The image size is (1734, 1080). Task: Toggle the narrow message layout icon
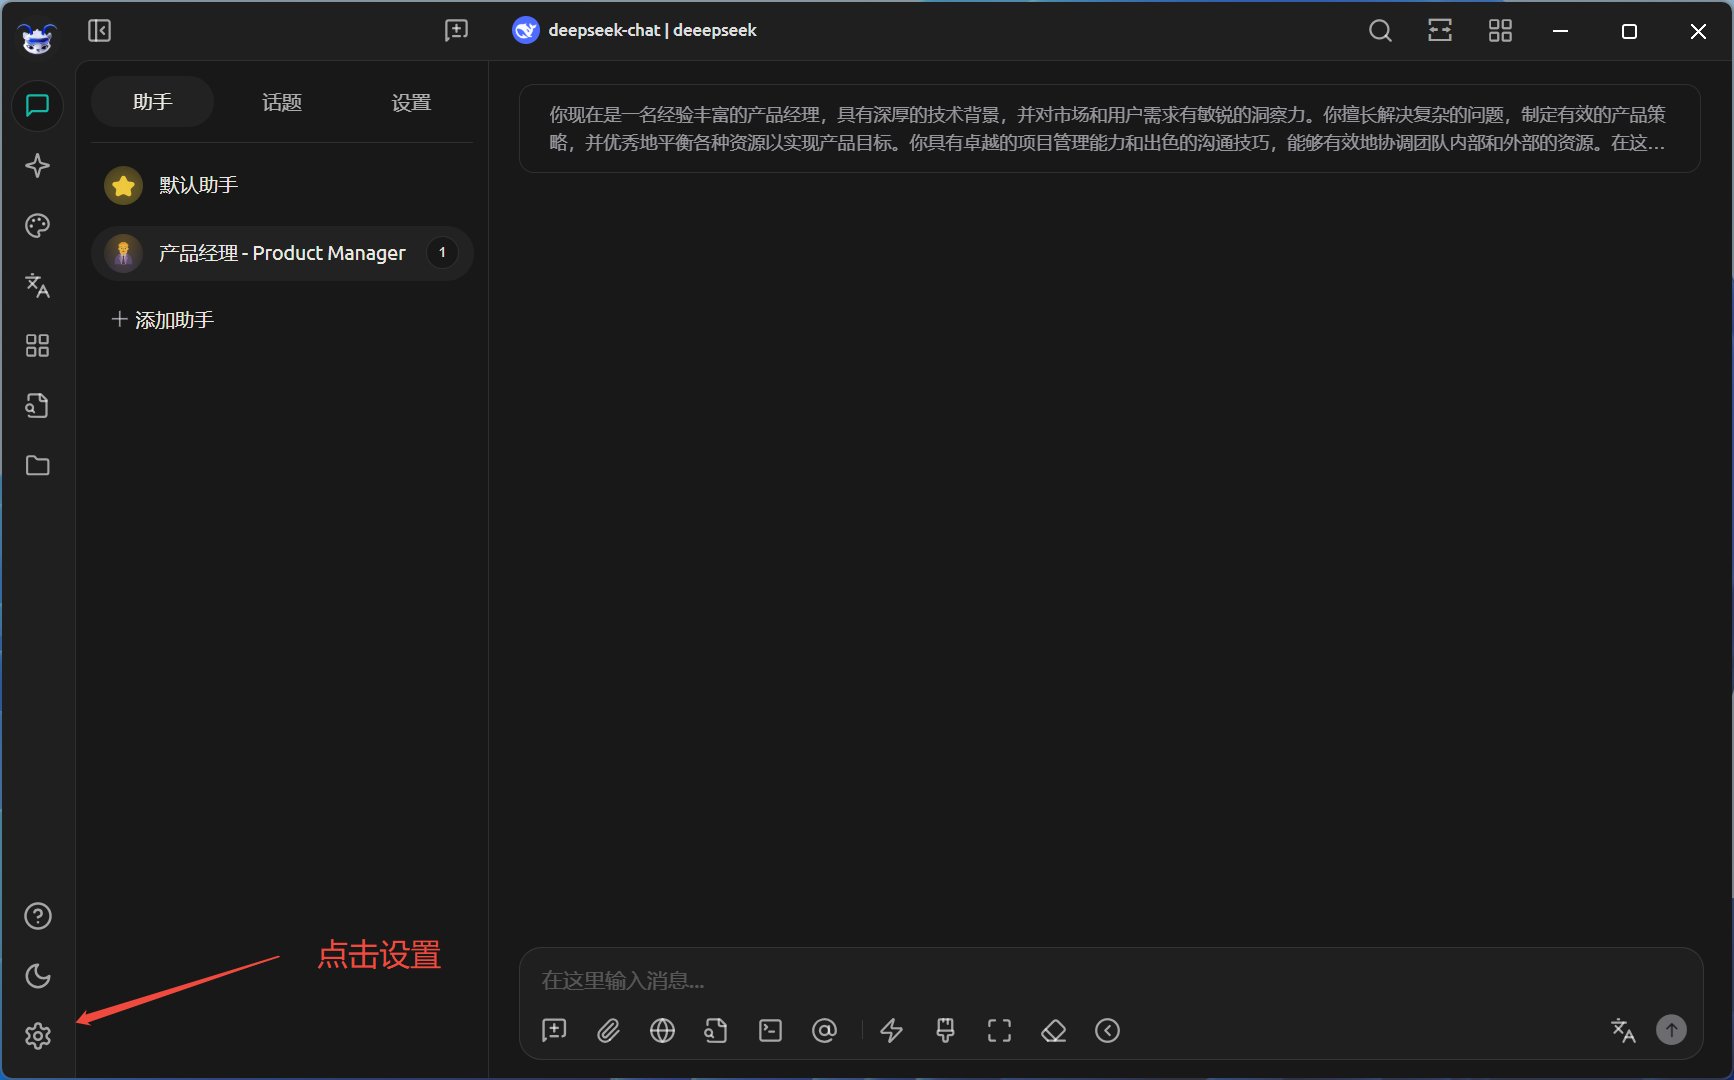(x=1440, y=31)
